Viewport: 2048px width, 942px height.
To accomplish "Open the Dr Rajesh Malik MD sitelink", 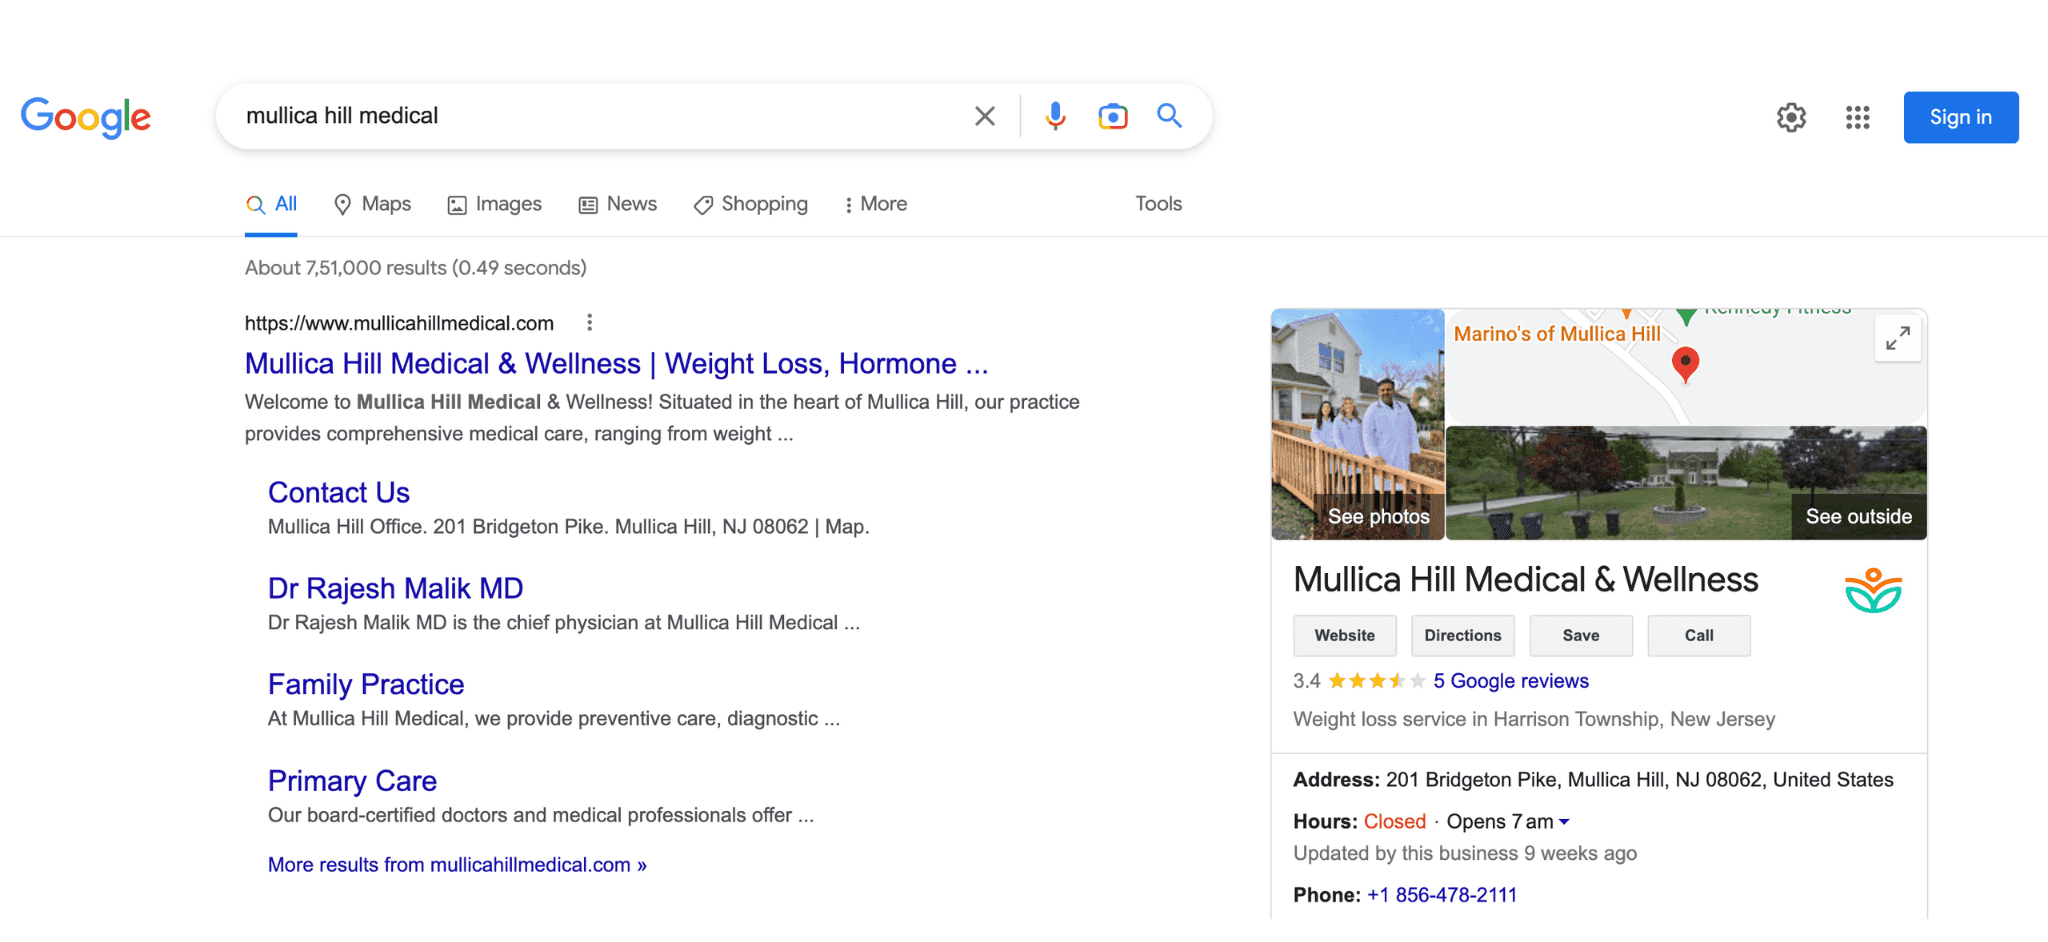I will 395,588.
